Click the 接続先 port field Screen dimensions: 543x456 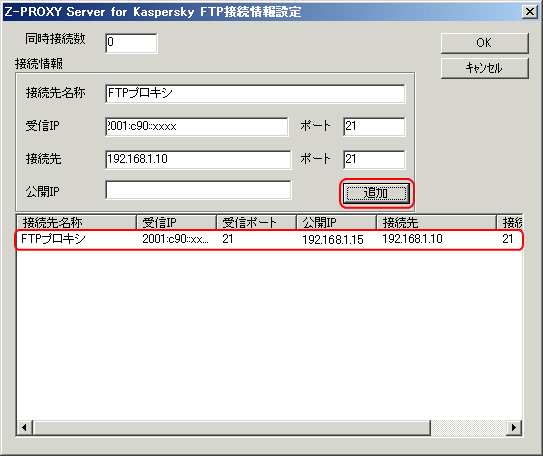point(374,160)
